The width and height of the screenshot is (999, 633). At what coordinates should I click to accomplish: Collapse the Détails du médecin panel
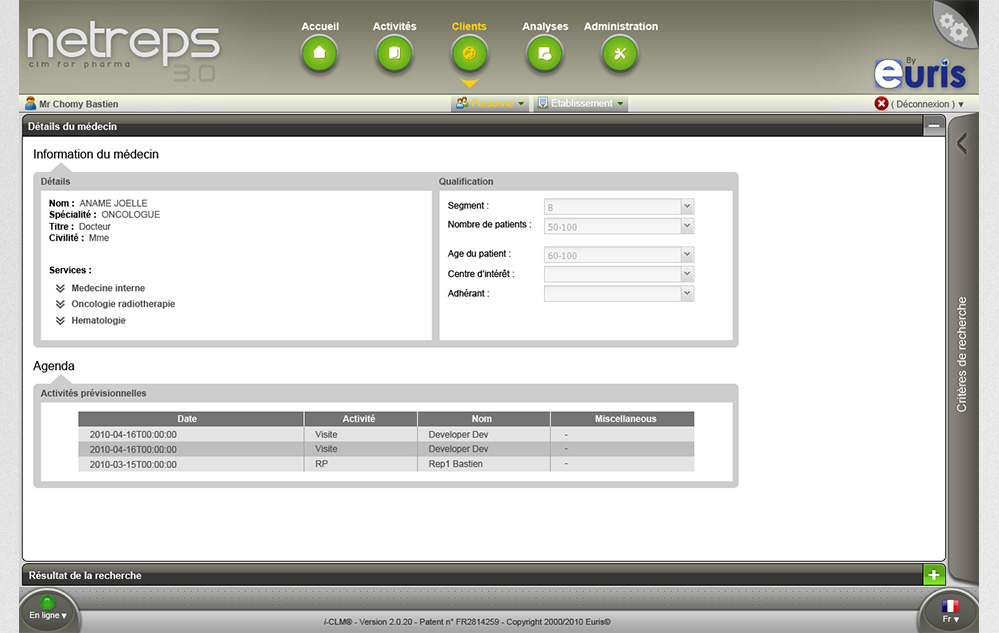933,126
